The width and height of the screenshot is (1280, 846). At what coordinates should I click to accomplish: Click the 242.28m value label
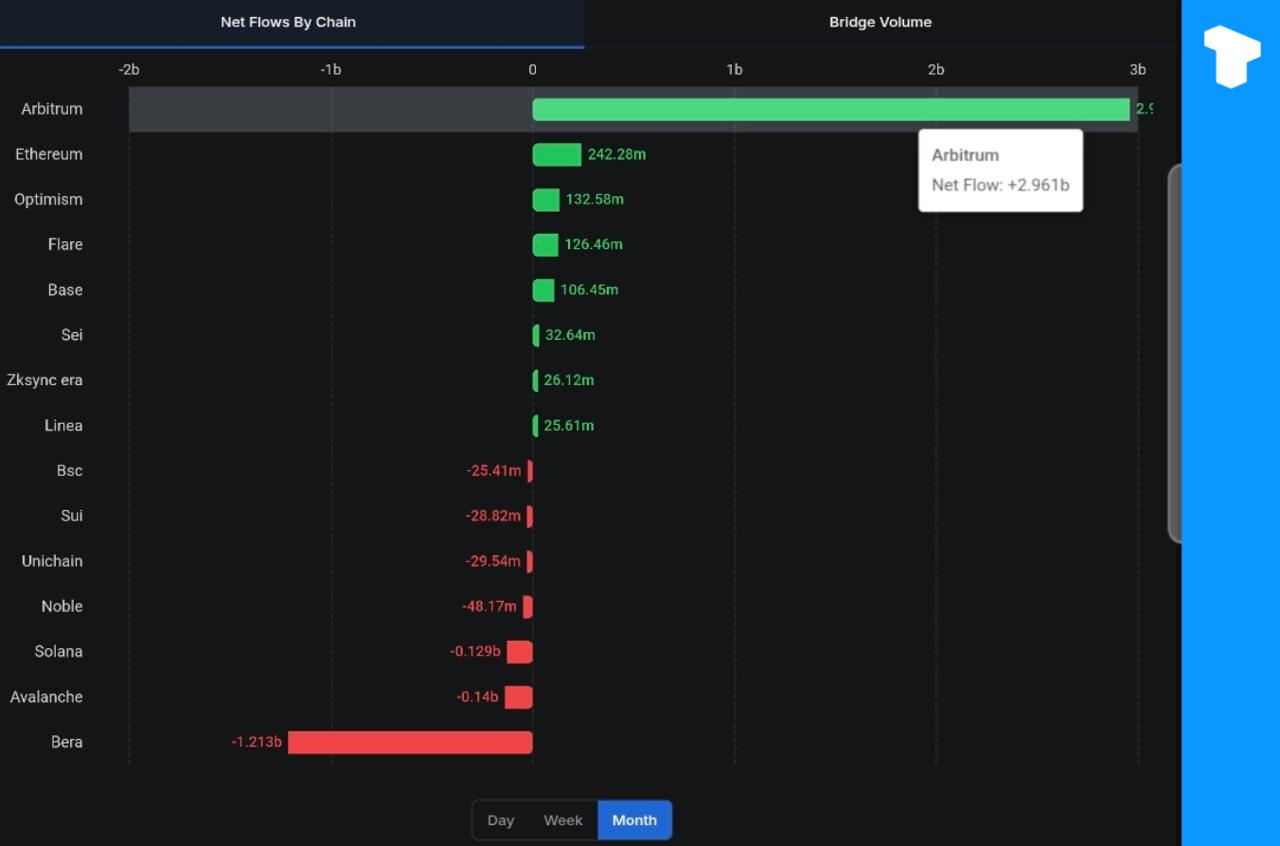pos(617,154)
